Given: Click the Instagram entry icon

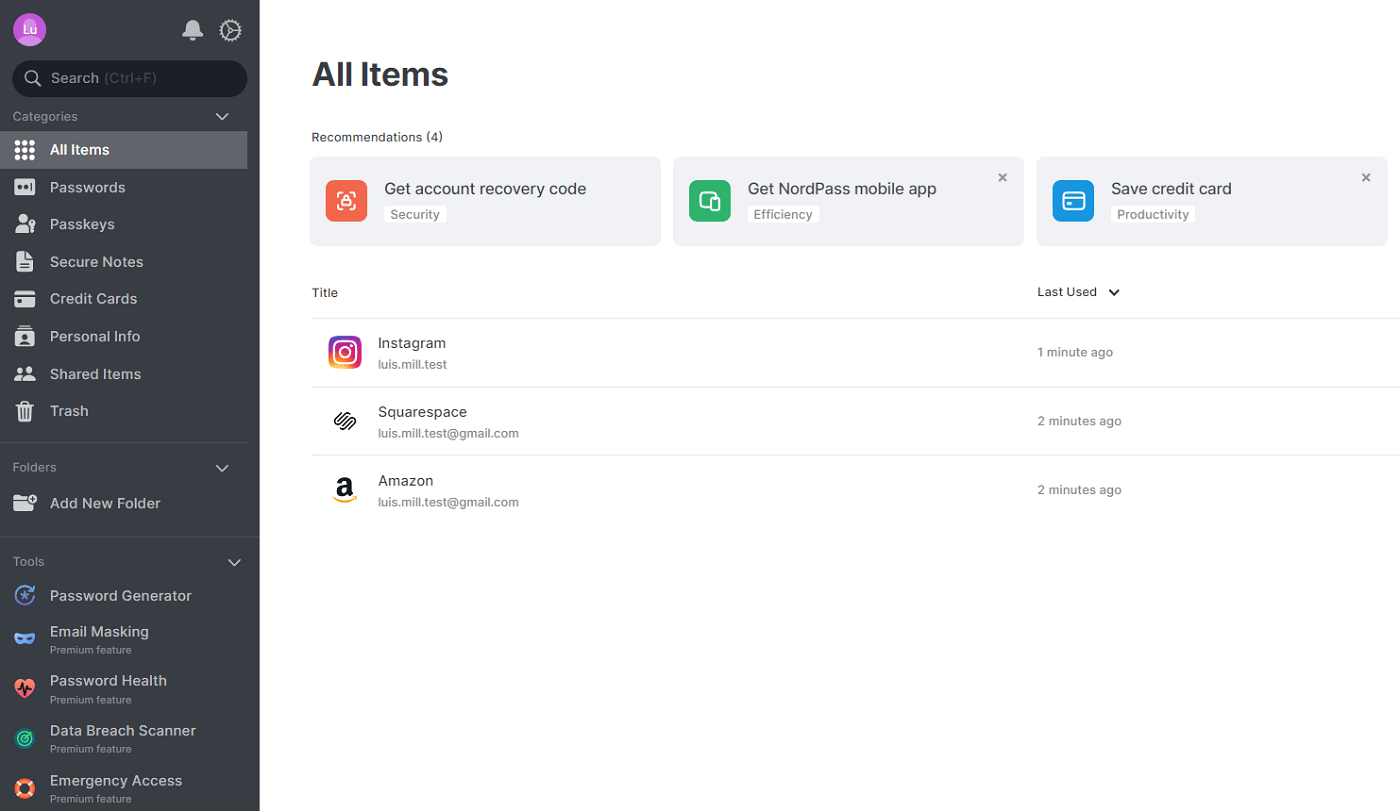Looking at the screenshot, I should 345,353.
